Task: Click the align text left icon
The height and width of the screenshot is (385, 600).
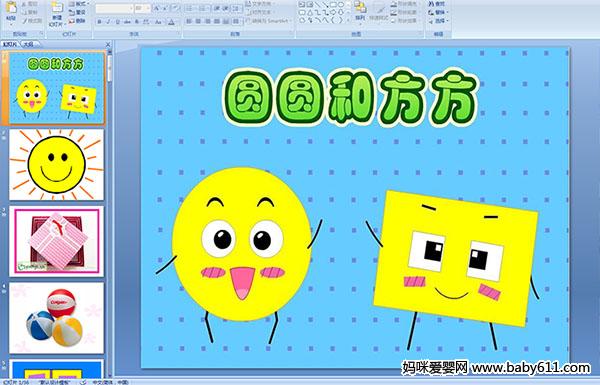Action: pyautogui.click(x=189, y=22)
